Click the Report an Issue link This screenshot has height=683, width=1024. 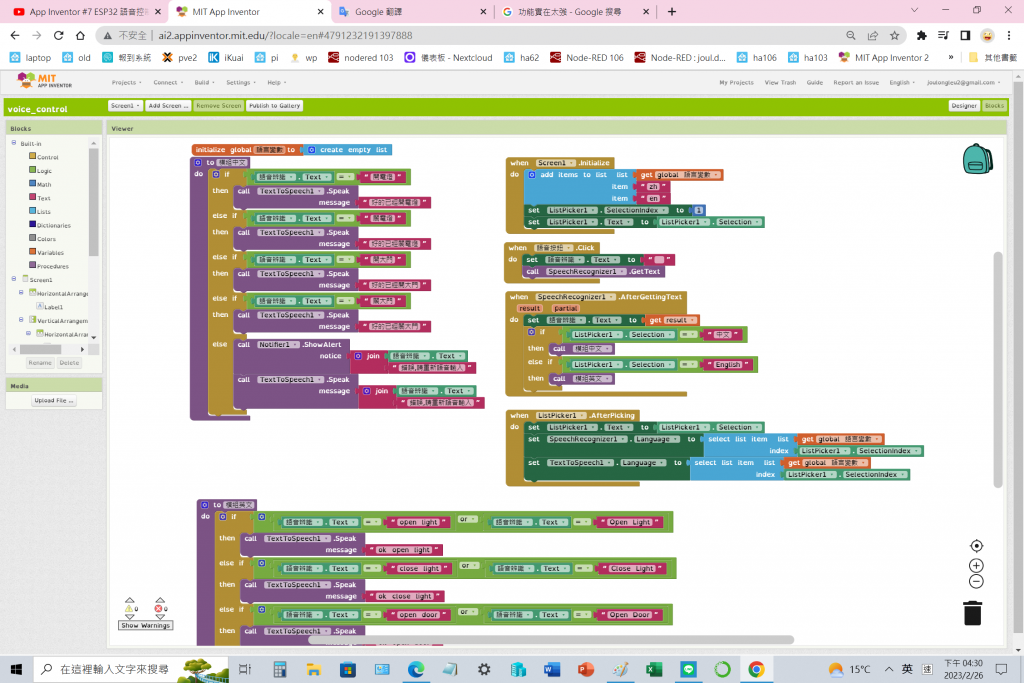[856, 82]
